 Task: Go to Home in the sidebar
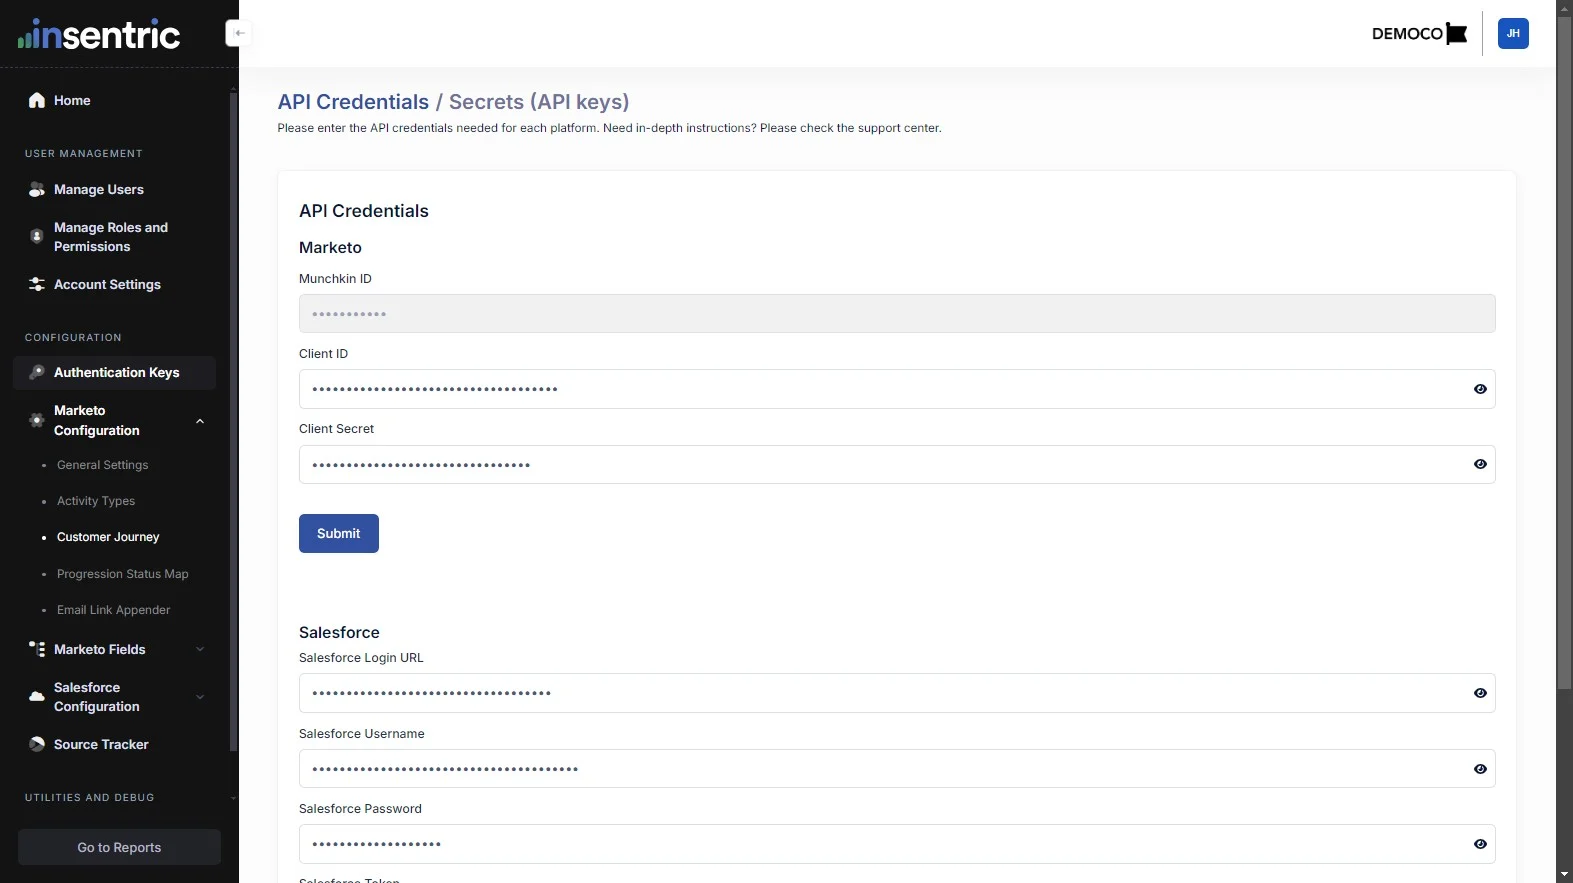pyautogui.click(x=72, y=101)
